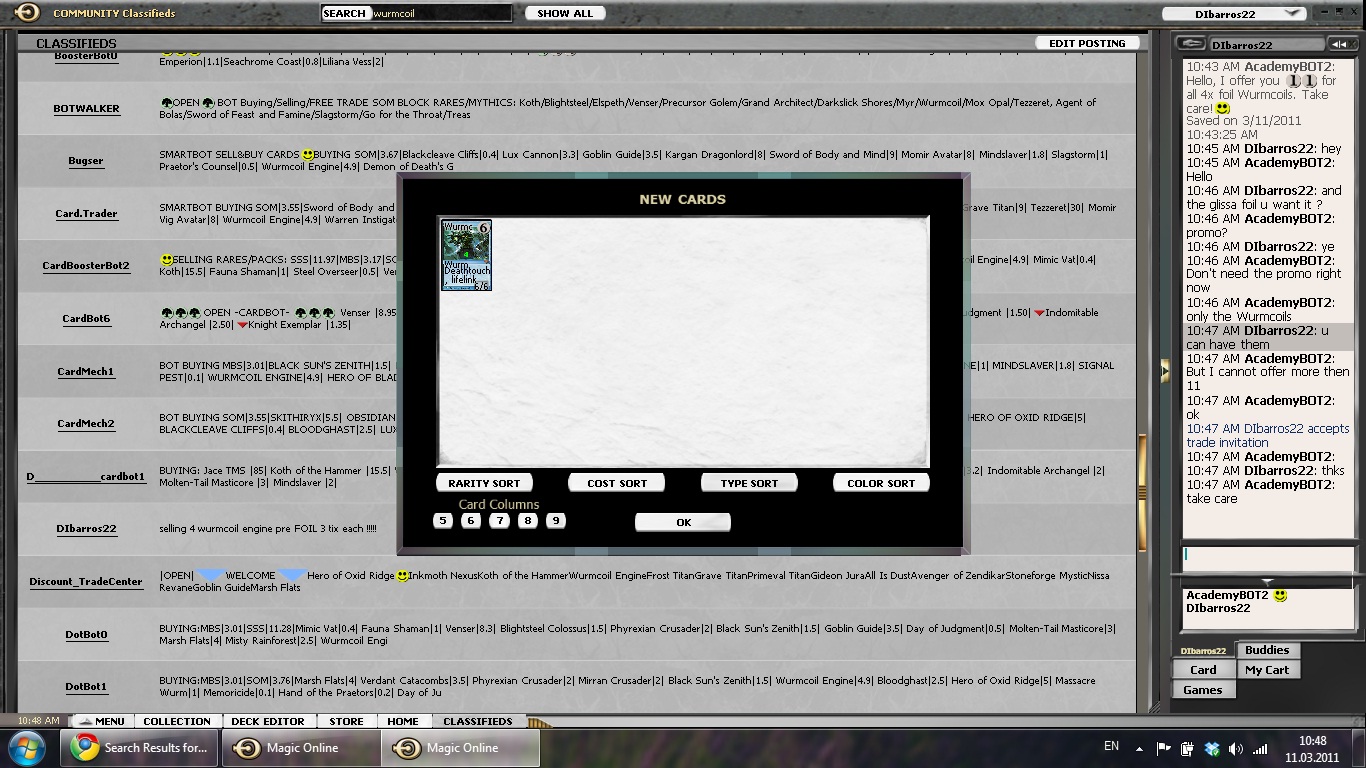Screen dimensions: 1366x768
Task: Show hidden system tray icons
Action: coord(1139,748)
